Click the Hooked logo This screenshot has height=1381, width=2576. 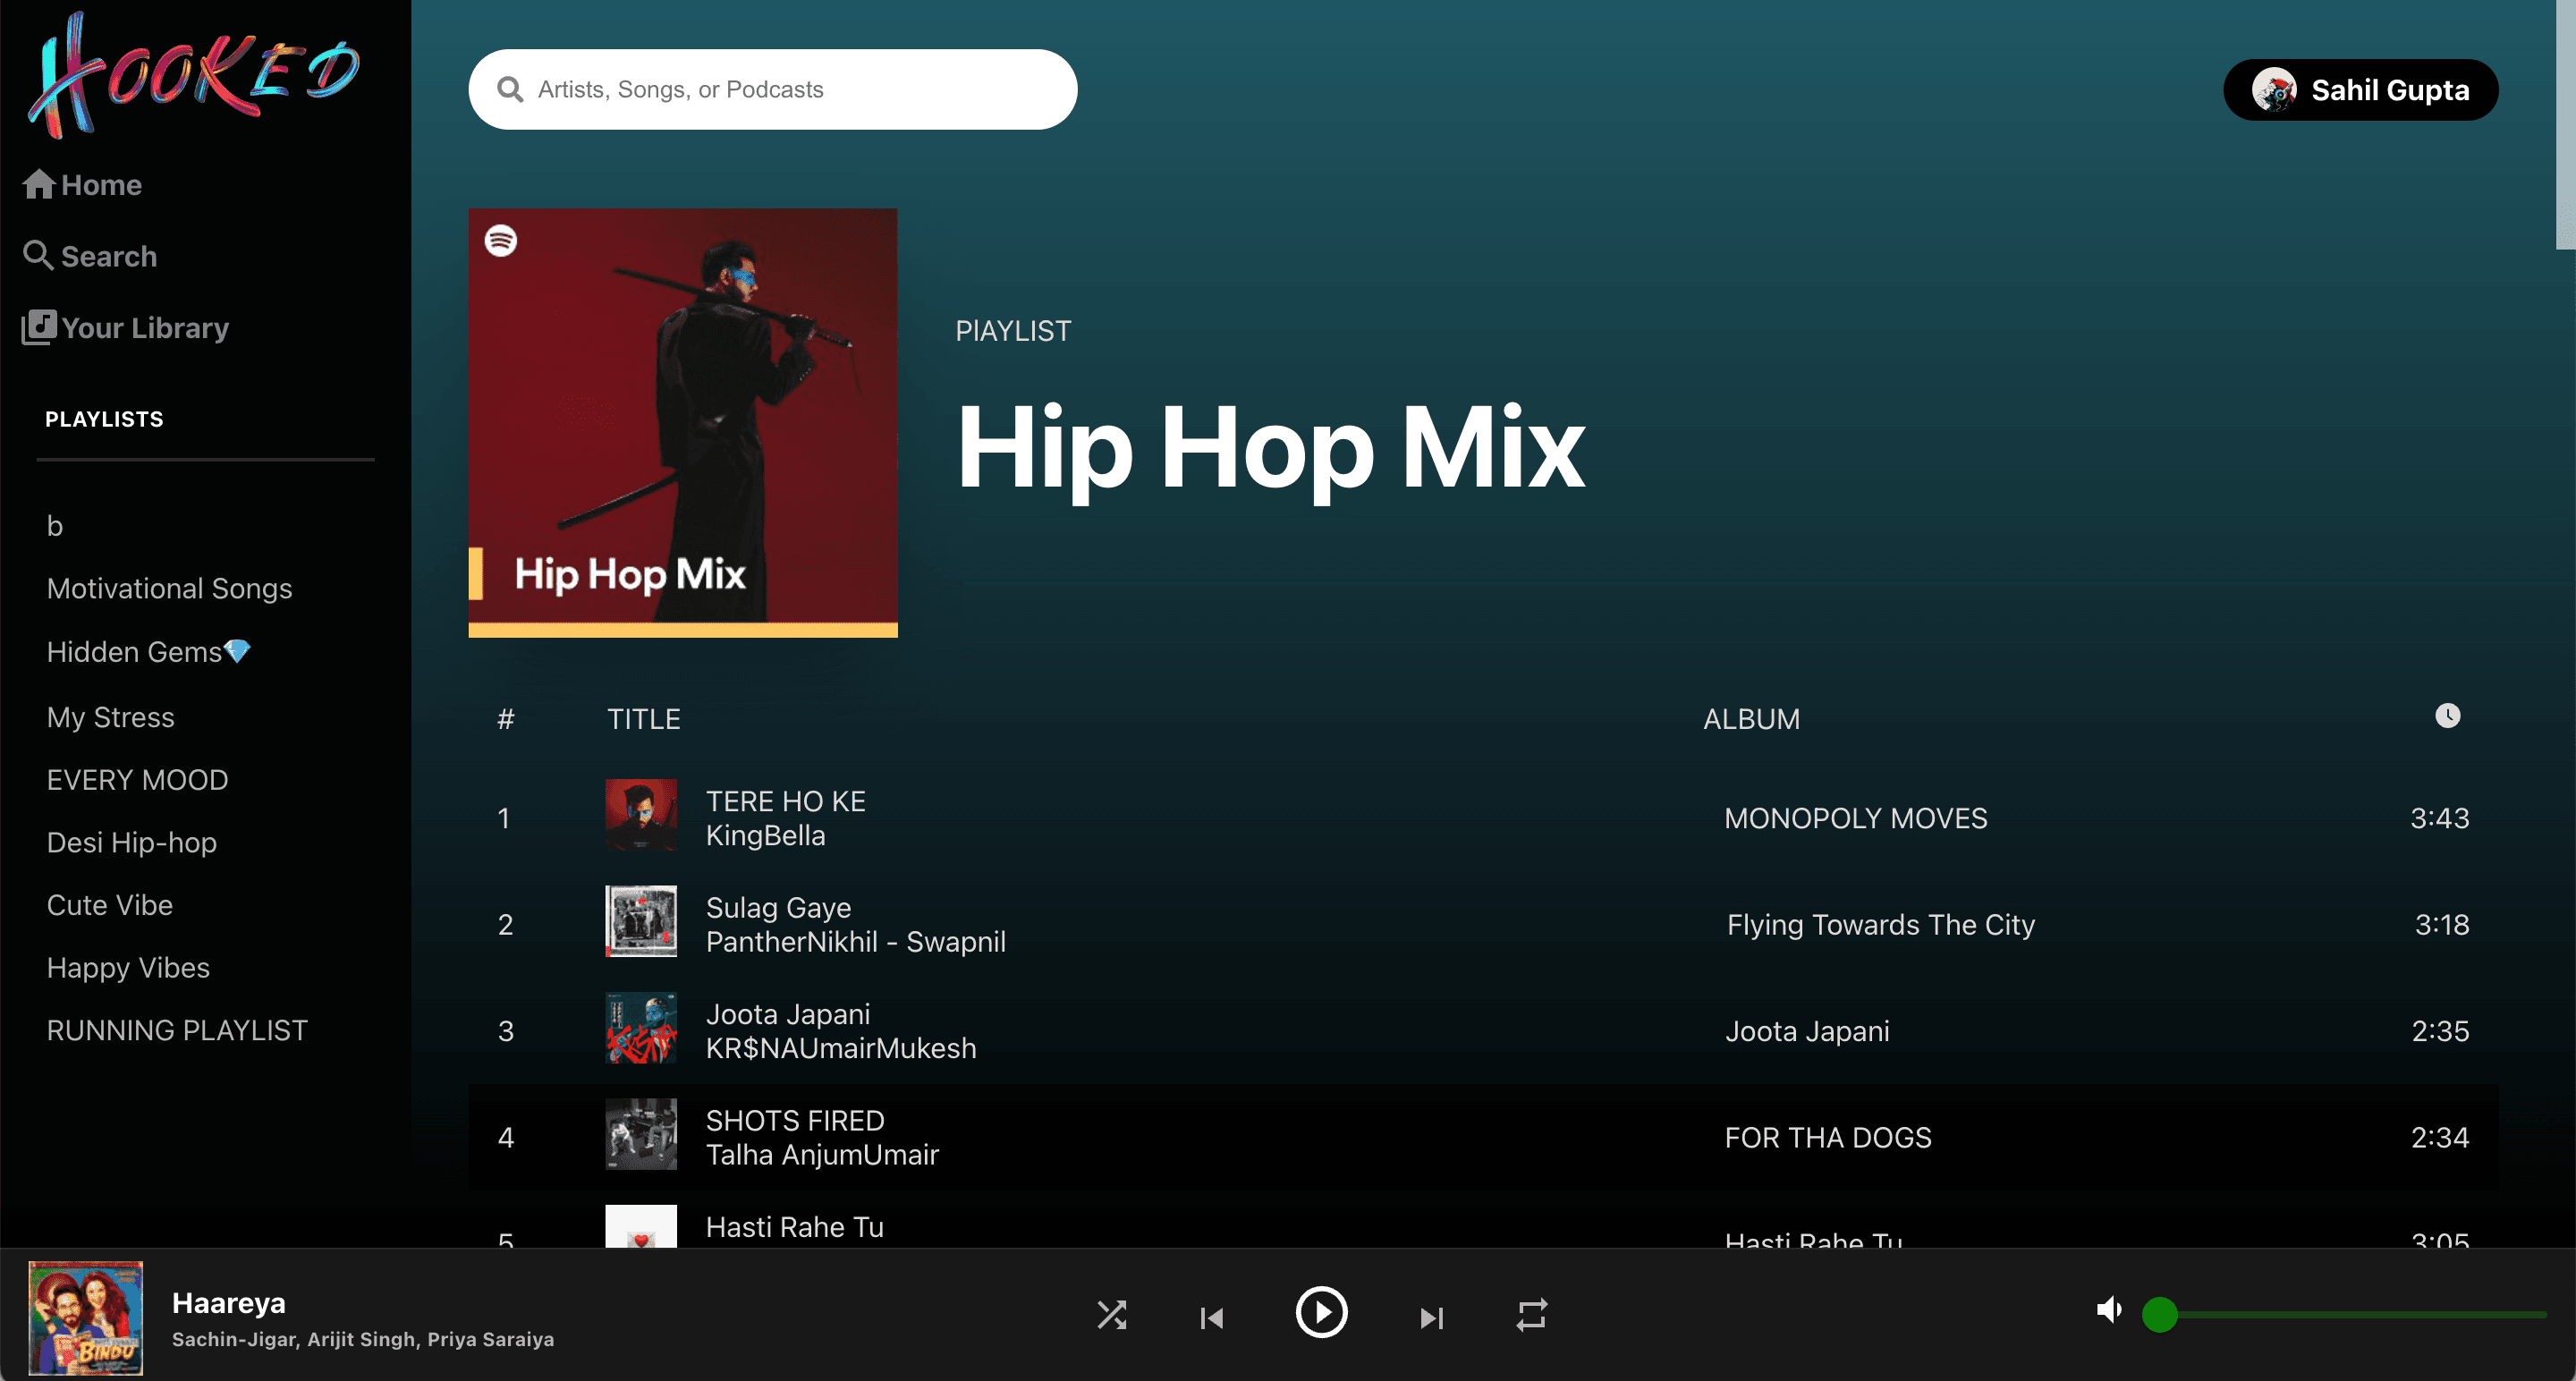point(194,75)
